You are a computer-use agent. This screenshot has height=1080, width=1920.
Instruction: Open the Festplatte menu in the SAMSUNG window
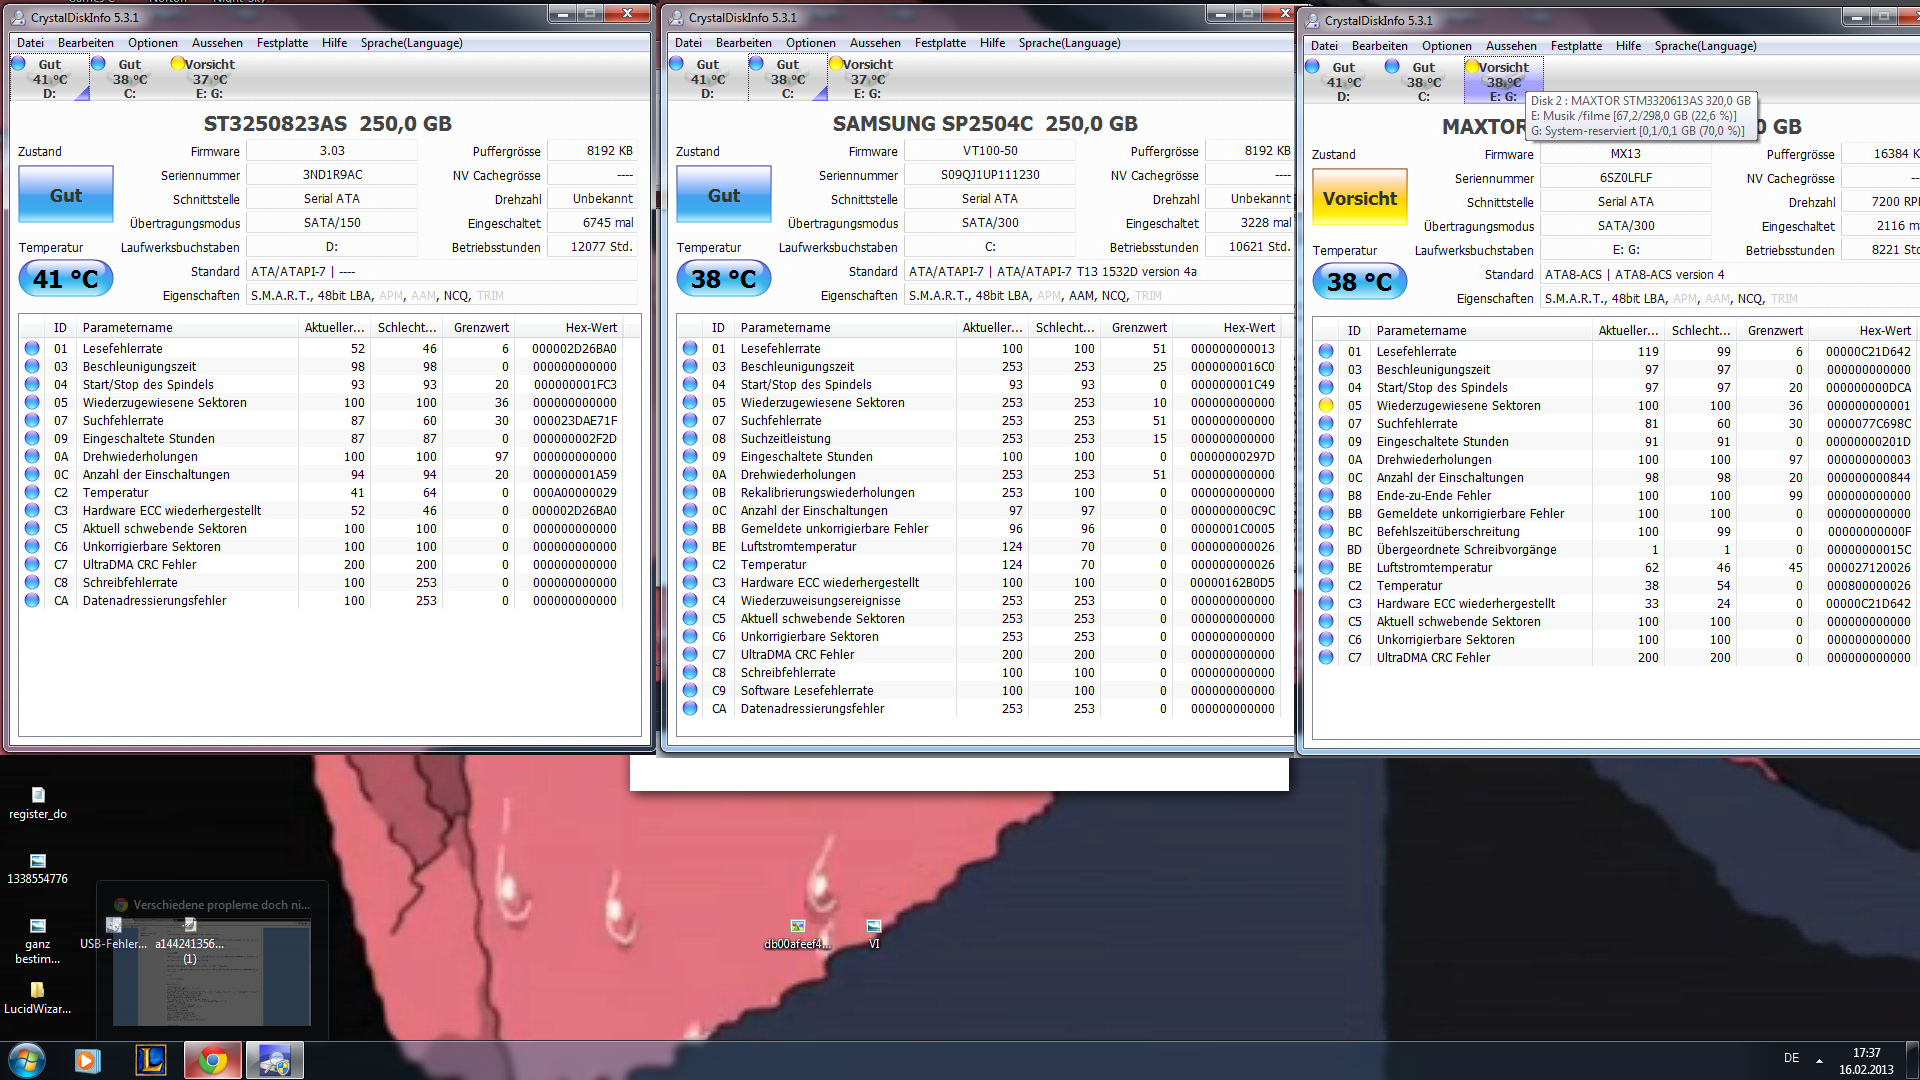(940, 43)
